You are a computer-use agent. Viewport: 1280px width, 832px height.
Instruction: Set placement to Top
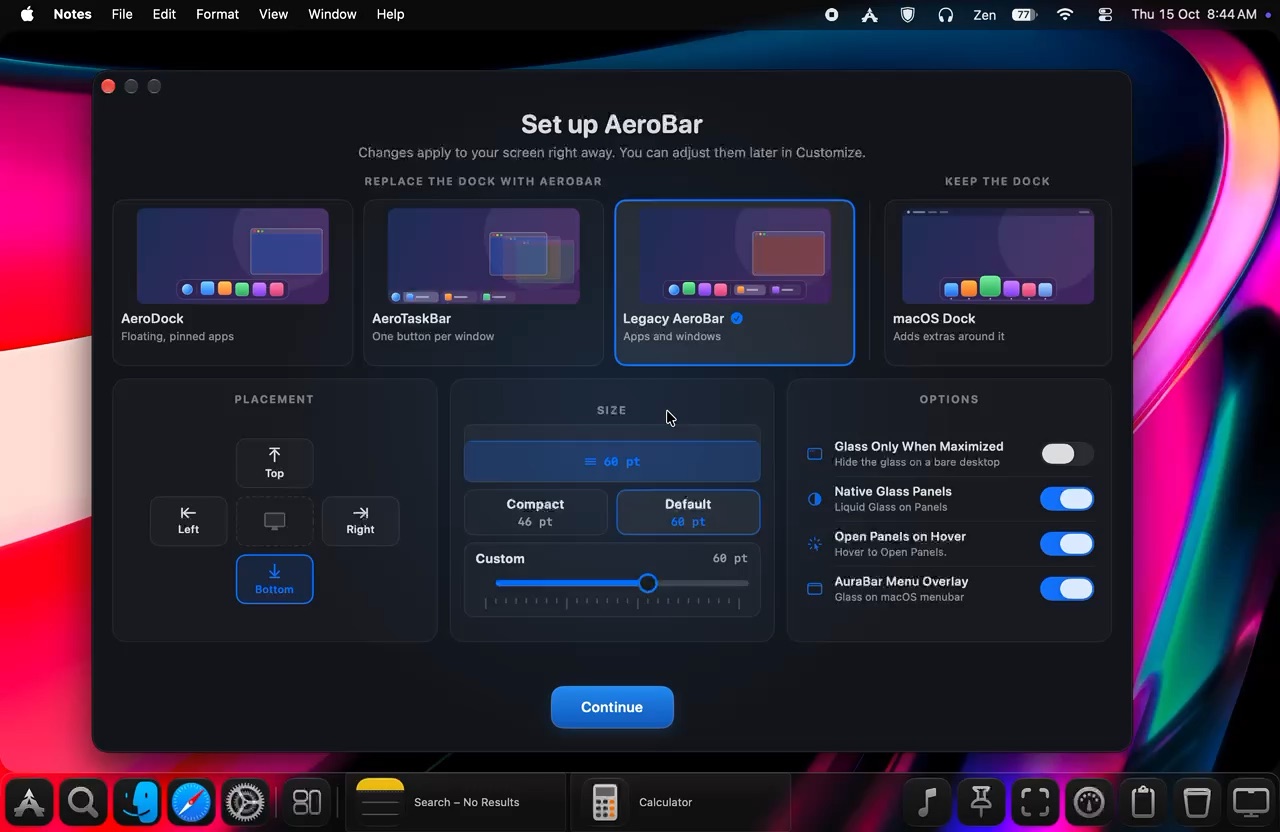pyautogui.click(x=275, y=463)
